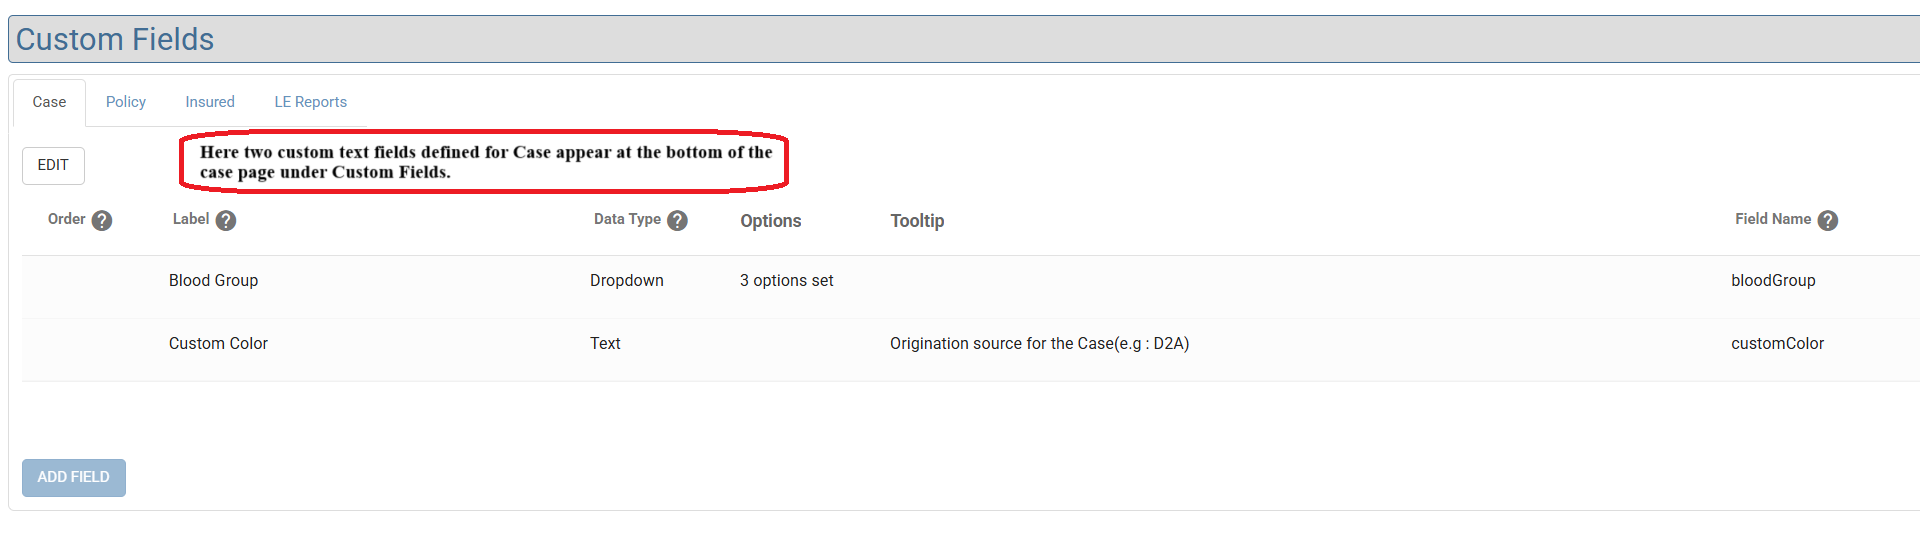Click the help icon beside Order

click(102, 221)
